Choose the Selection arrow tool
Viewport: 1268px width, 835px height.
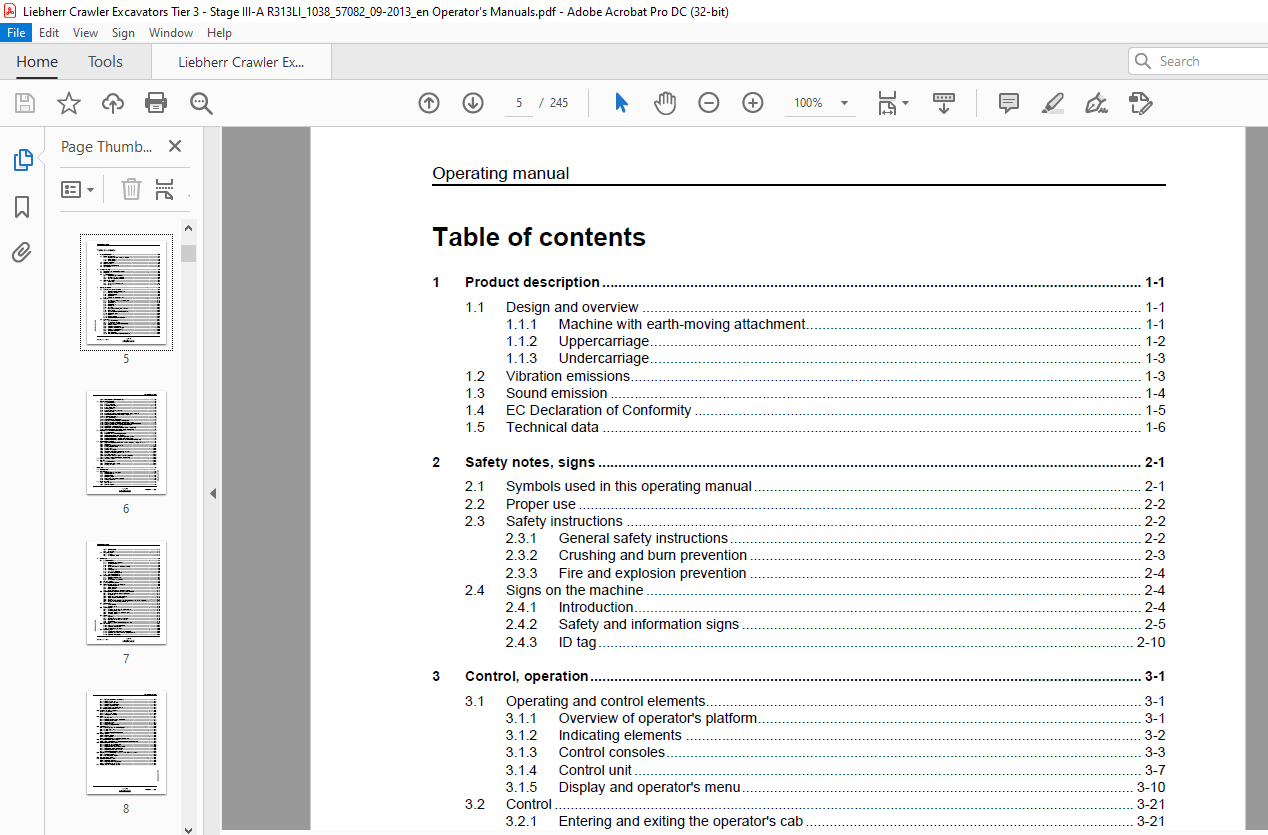coord(621,103)
